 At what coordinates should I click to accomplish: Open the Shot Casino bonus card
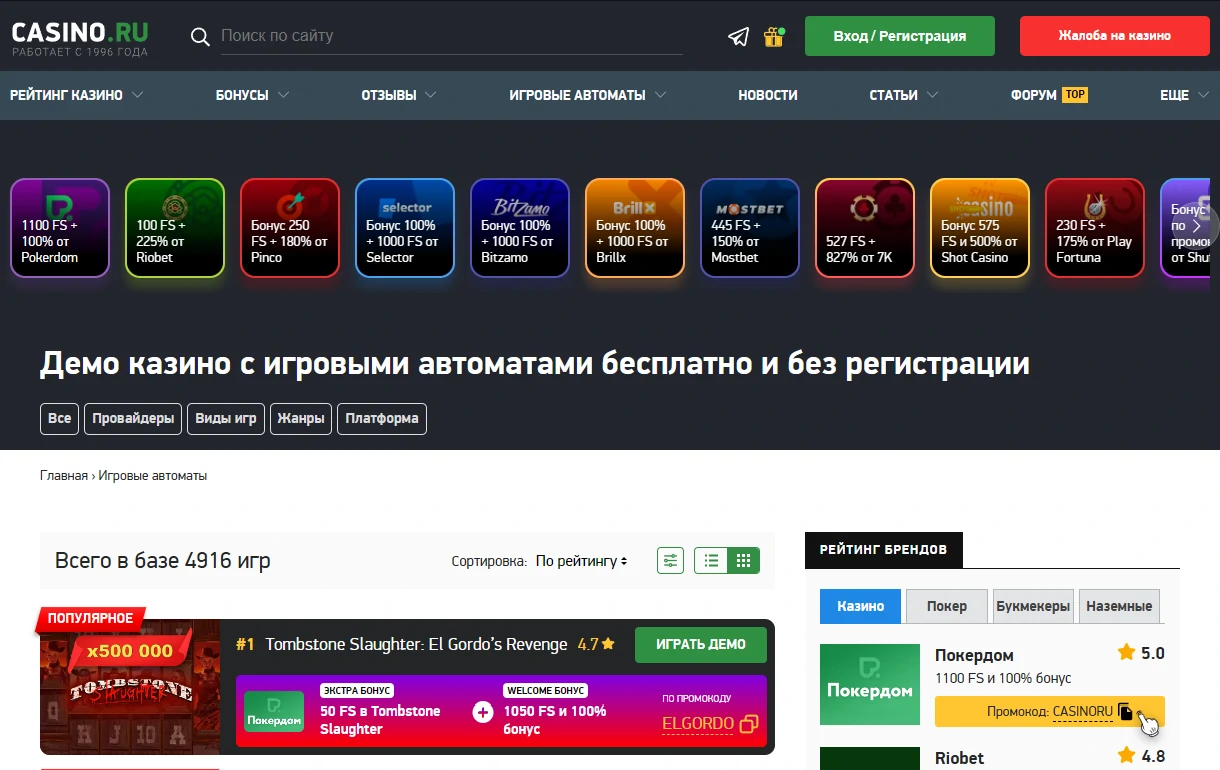980,228
